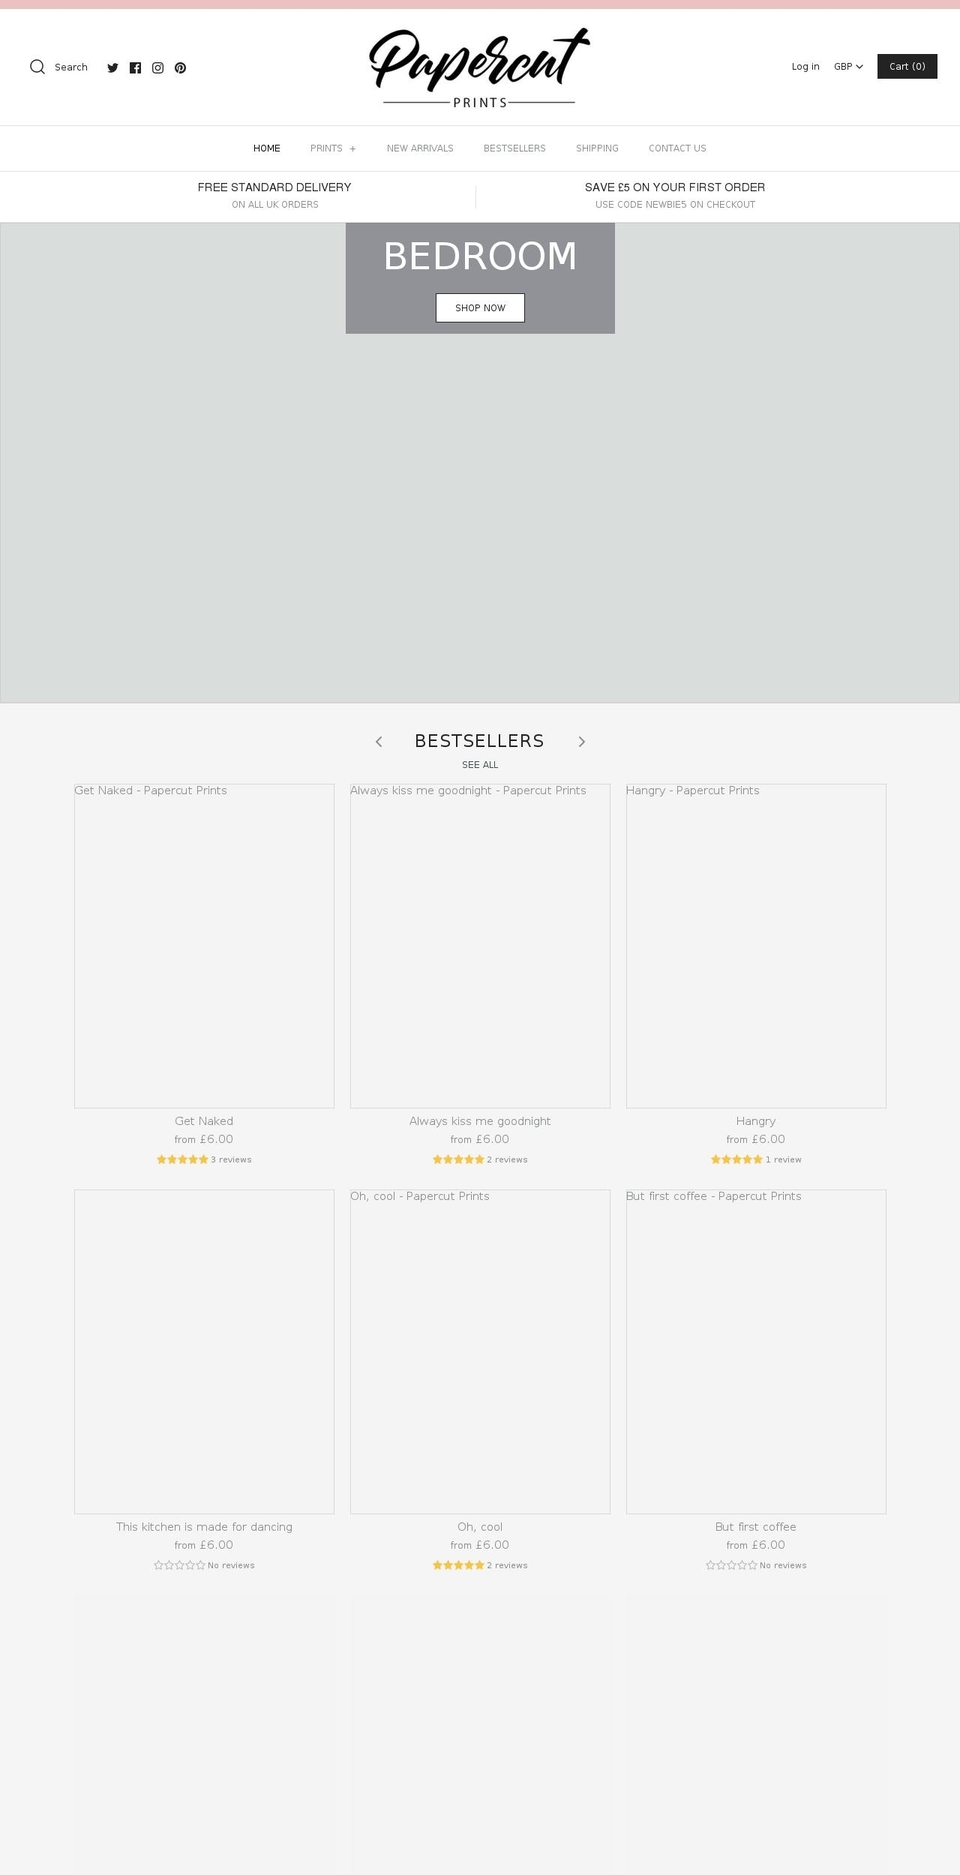Open This kitchen is made for dancing image
Viewport: 960px width, 1875px height.
pos(204,1351)
